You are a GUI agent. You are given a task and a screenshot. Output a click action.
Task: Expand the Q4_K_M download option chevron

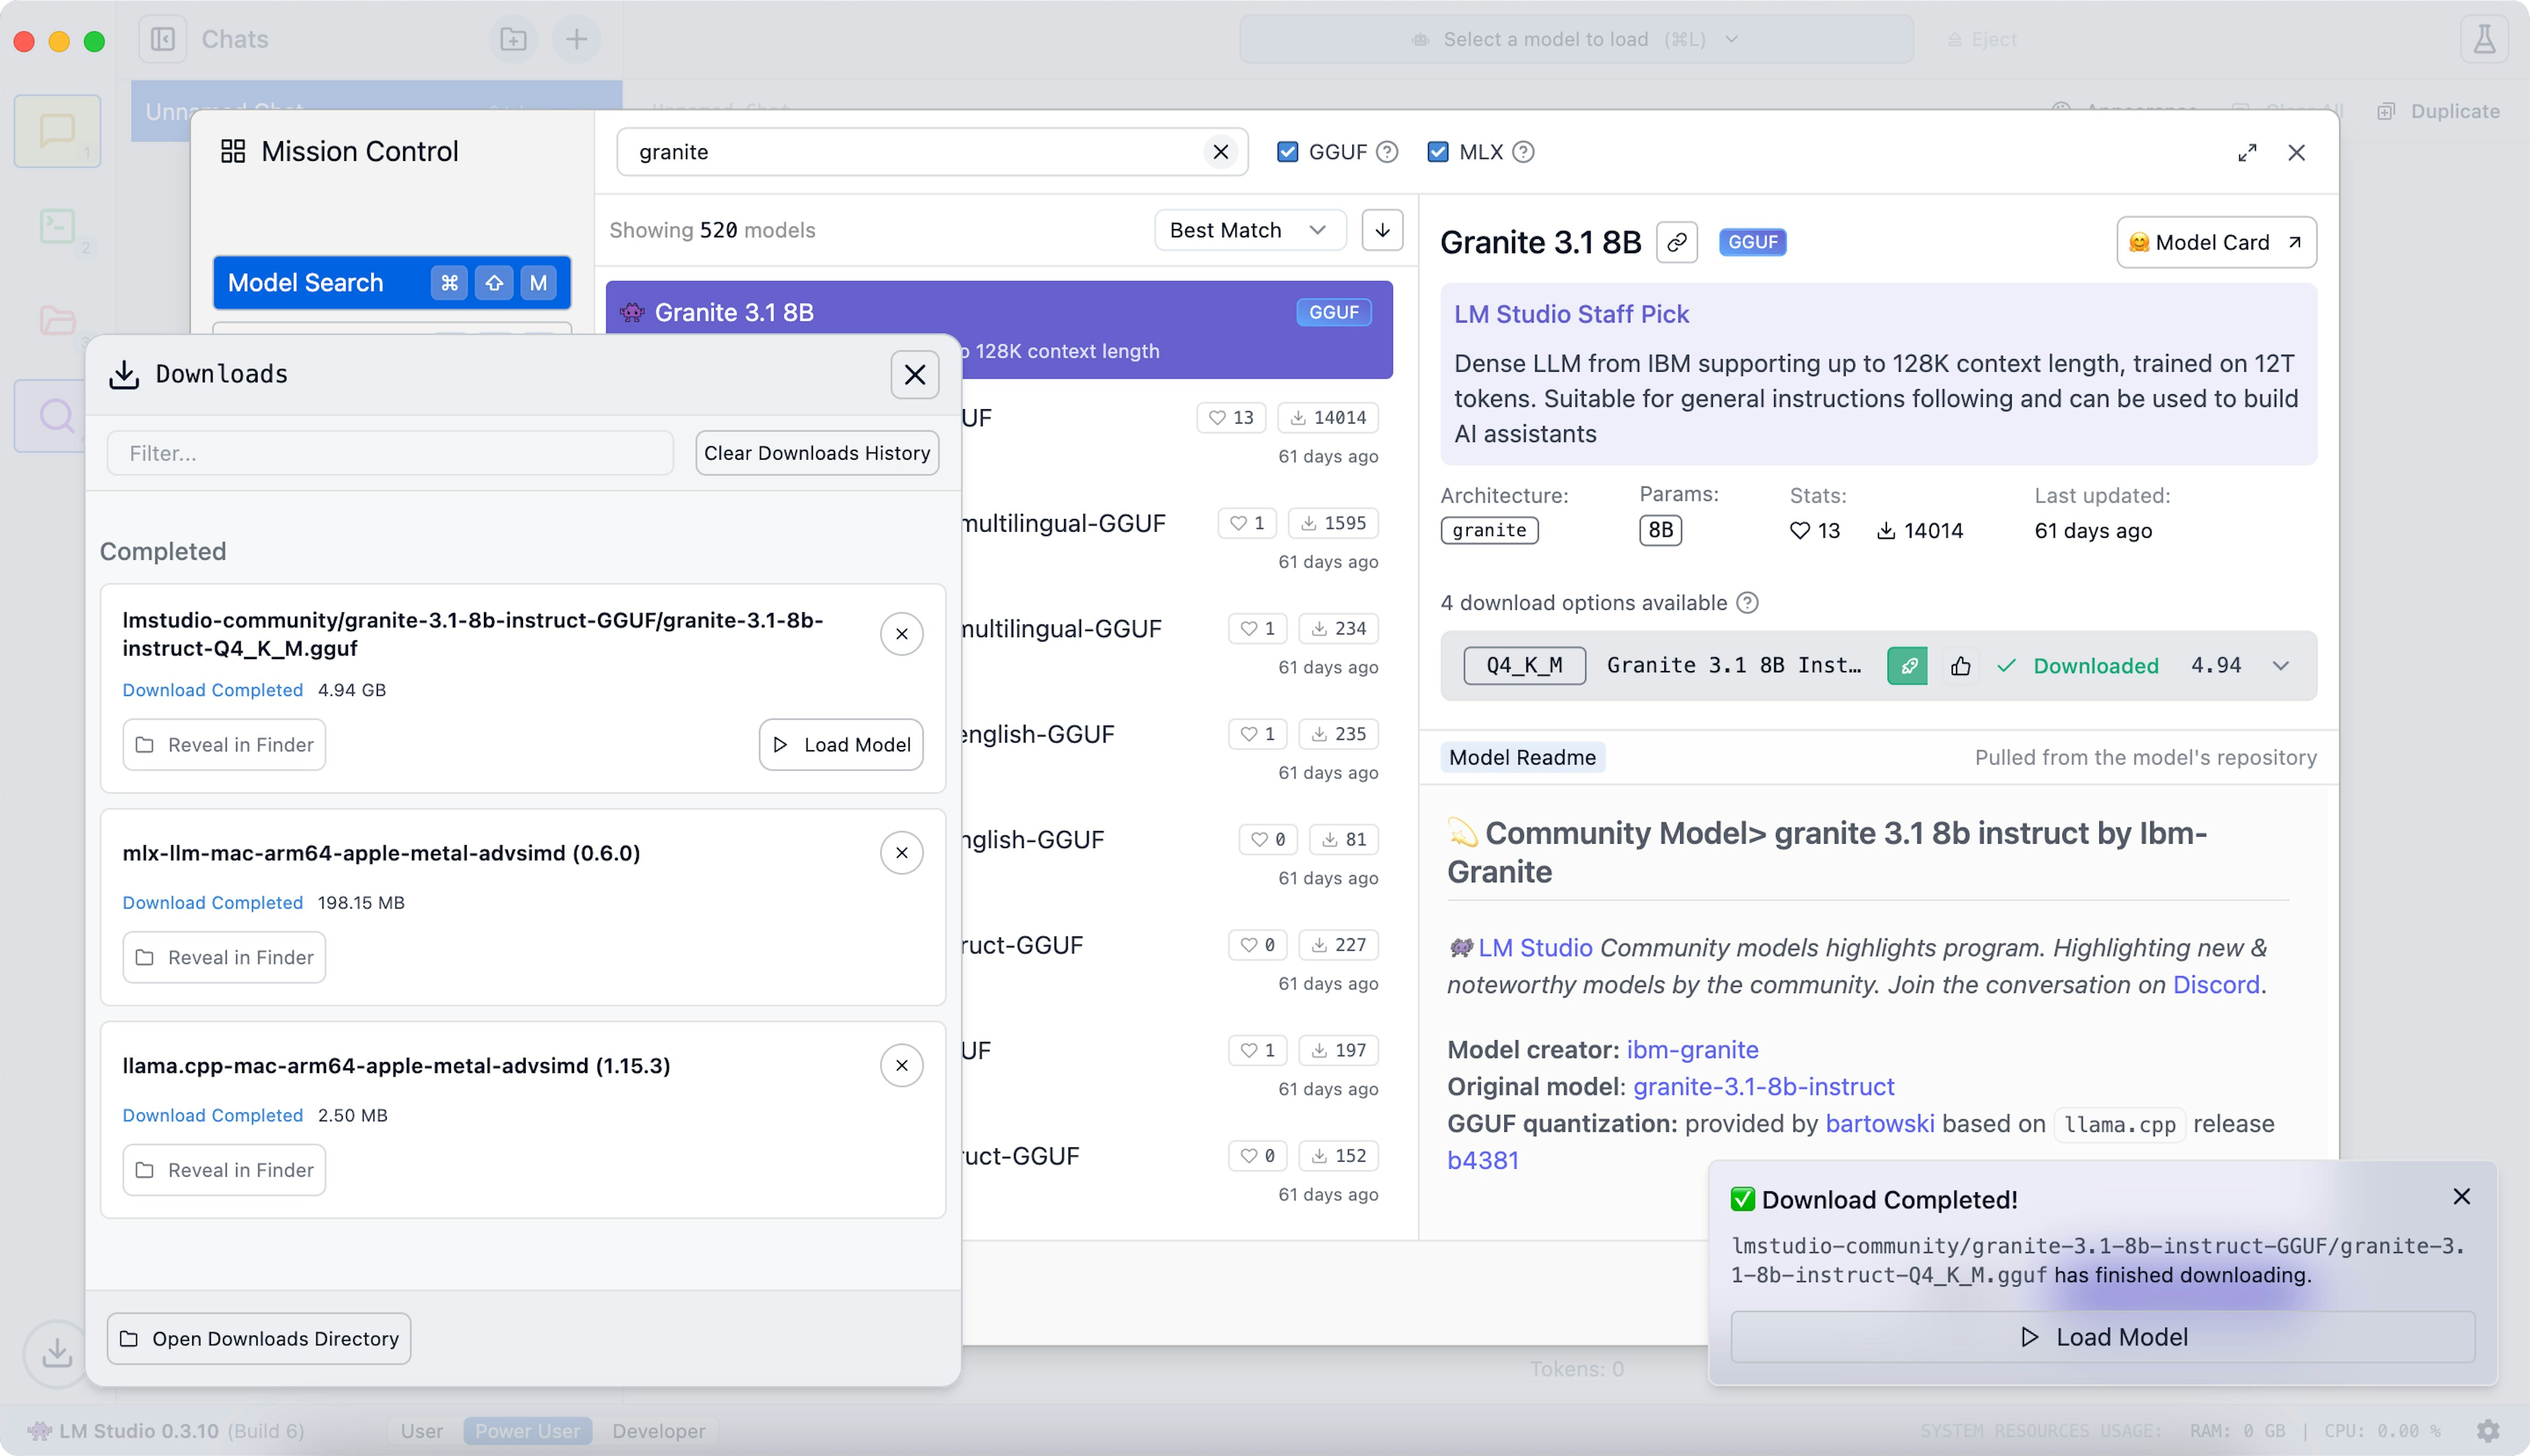click(x=2280, y=666)
